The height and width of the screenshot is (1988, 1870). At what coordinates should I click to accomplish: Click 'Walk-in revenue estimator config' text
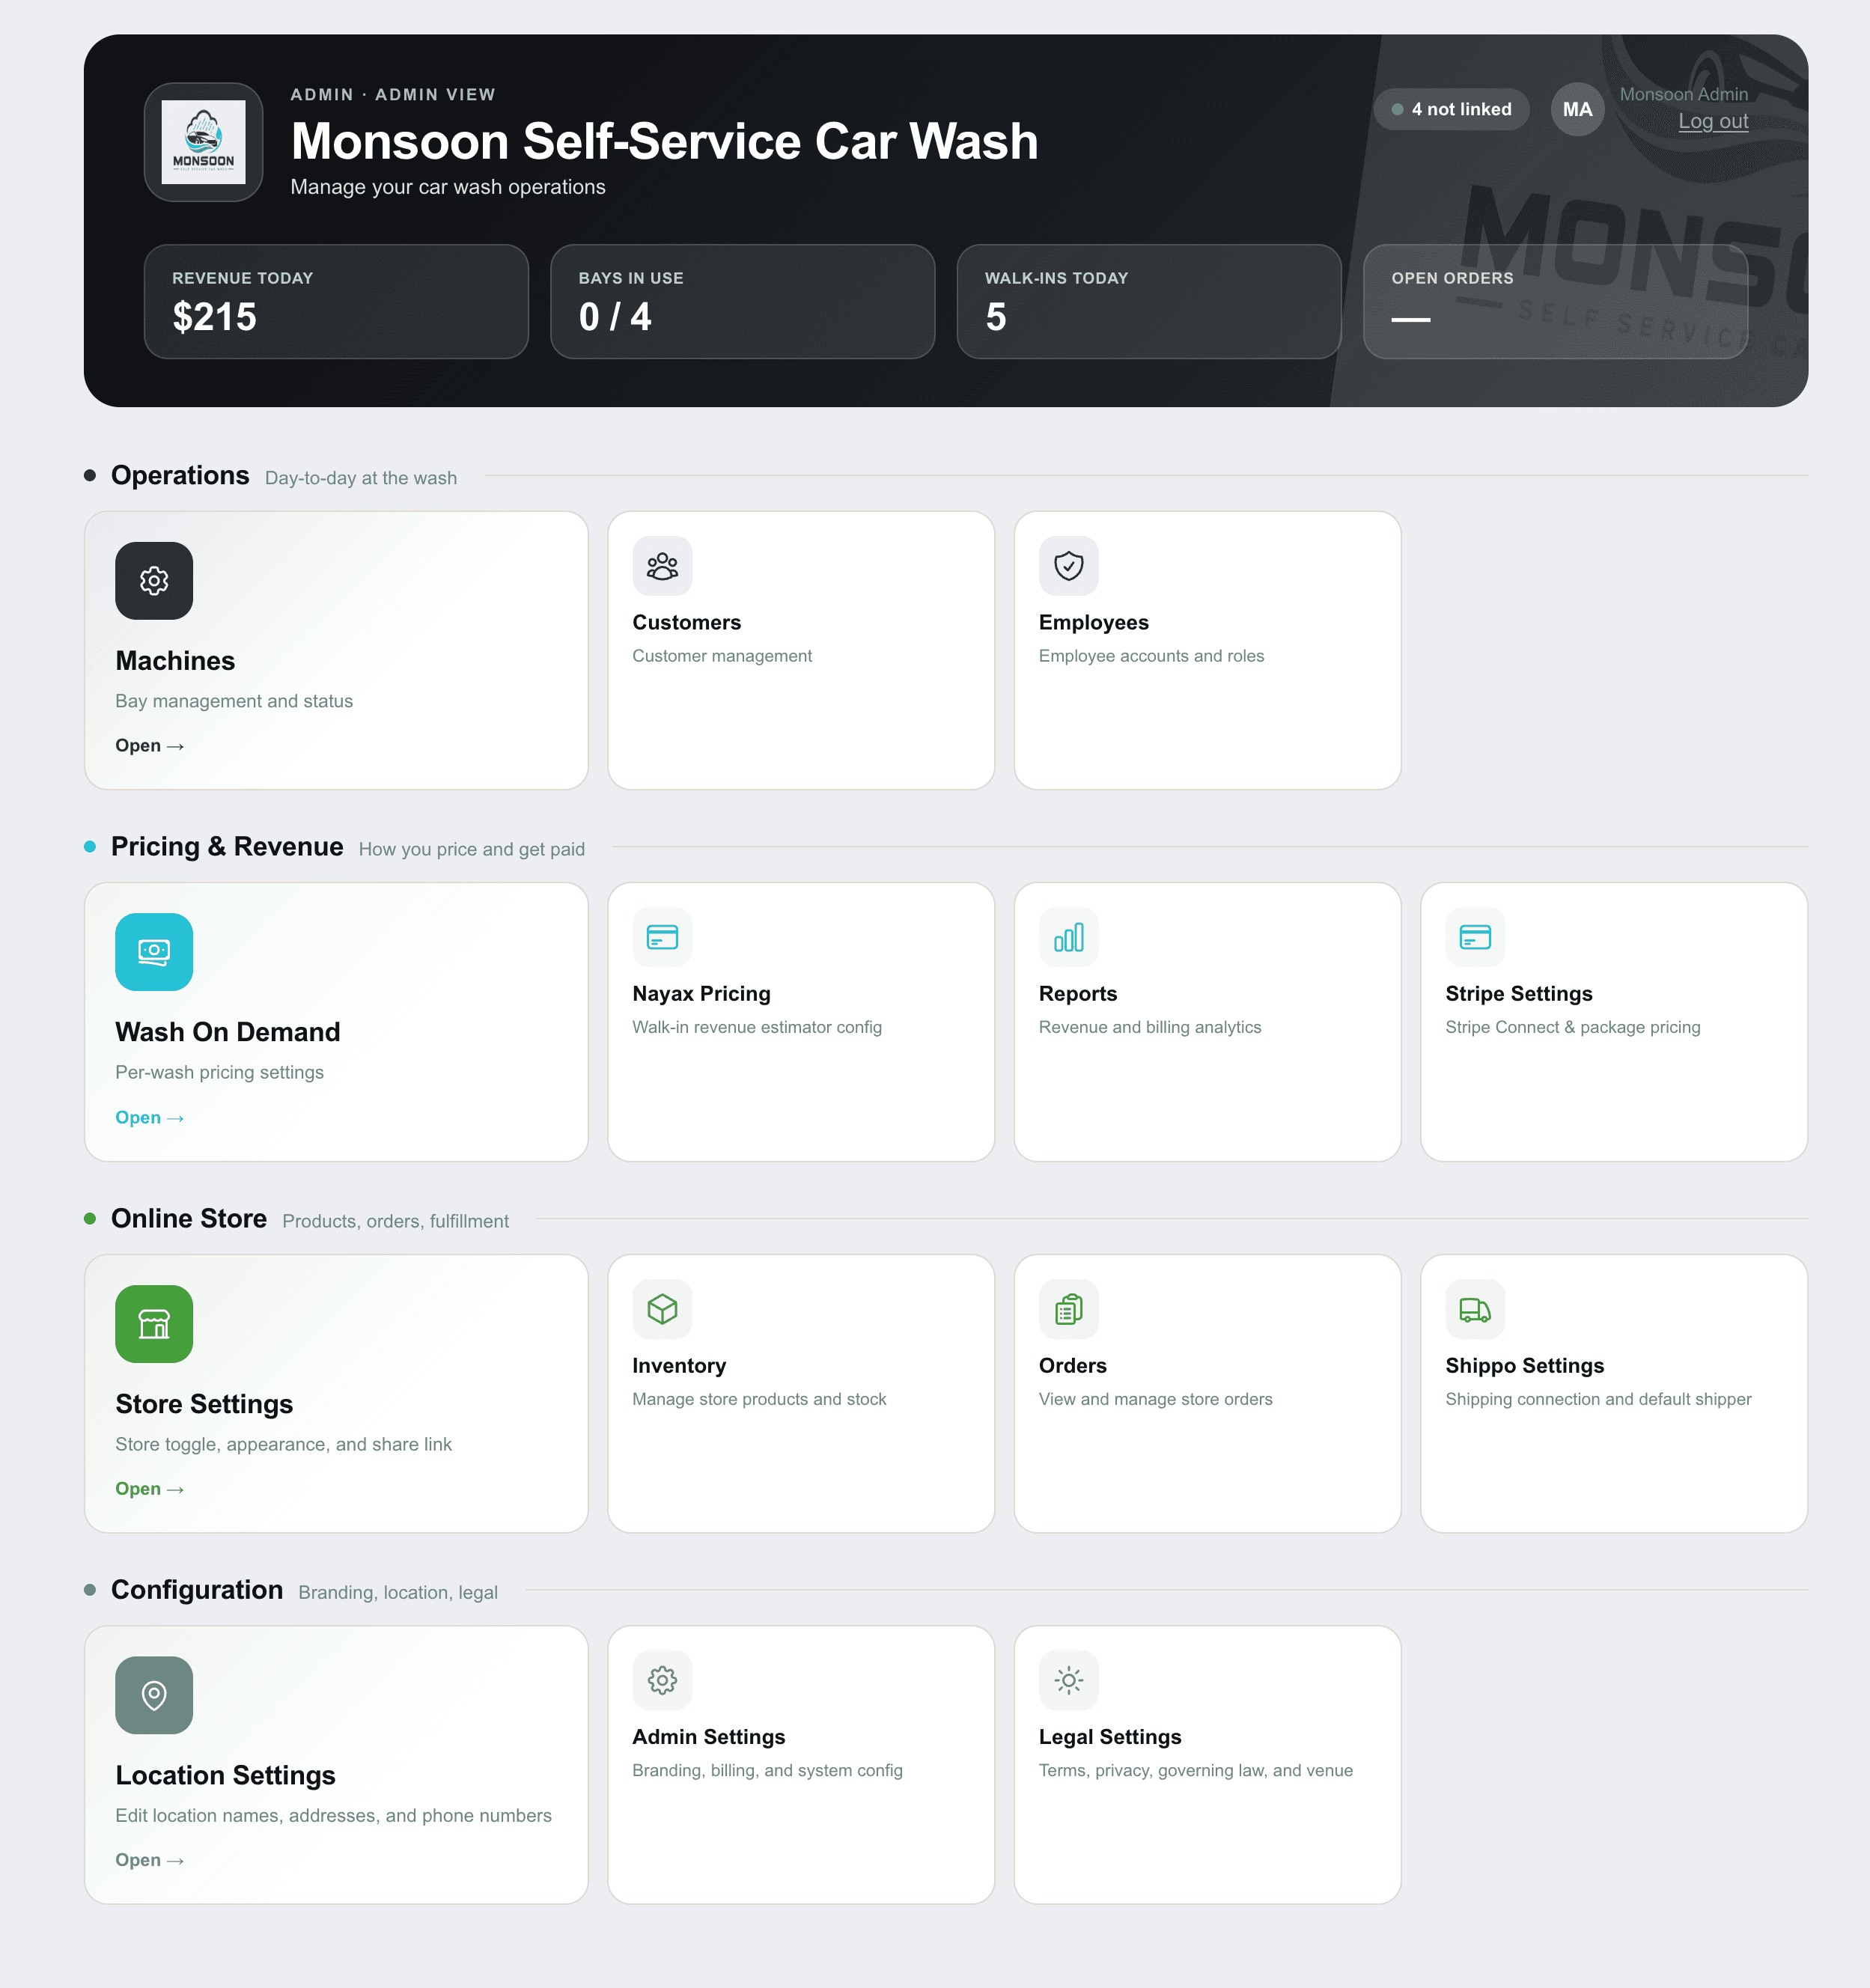pyautogui.click(x=757, y=1027)
